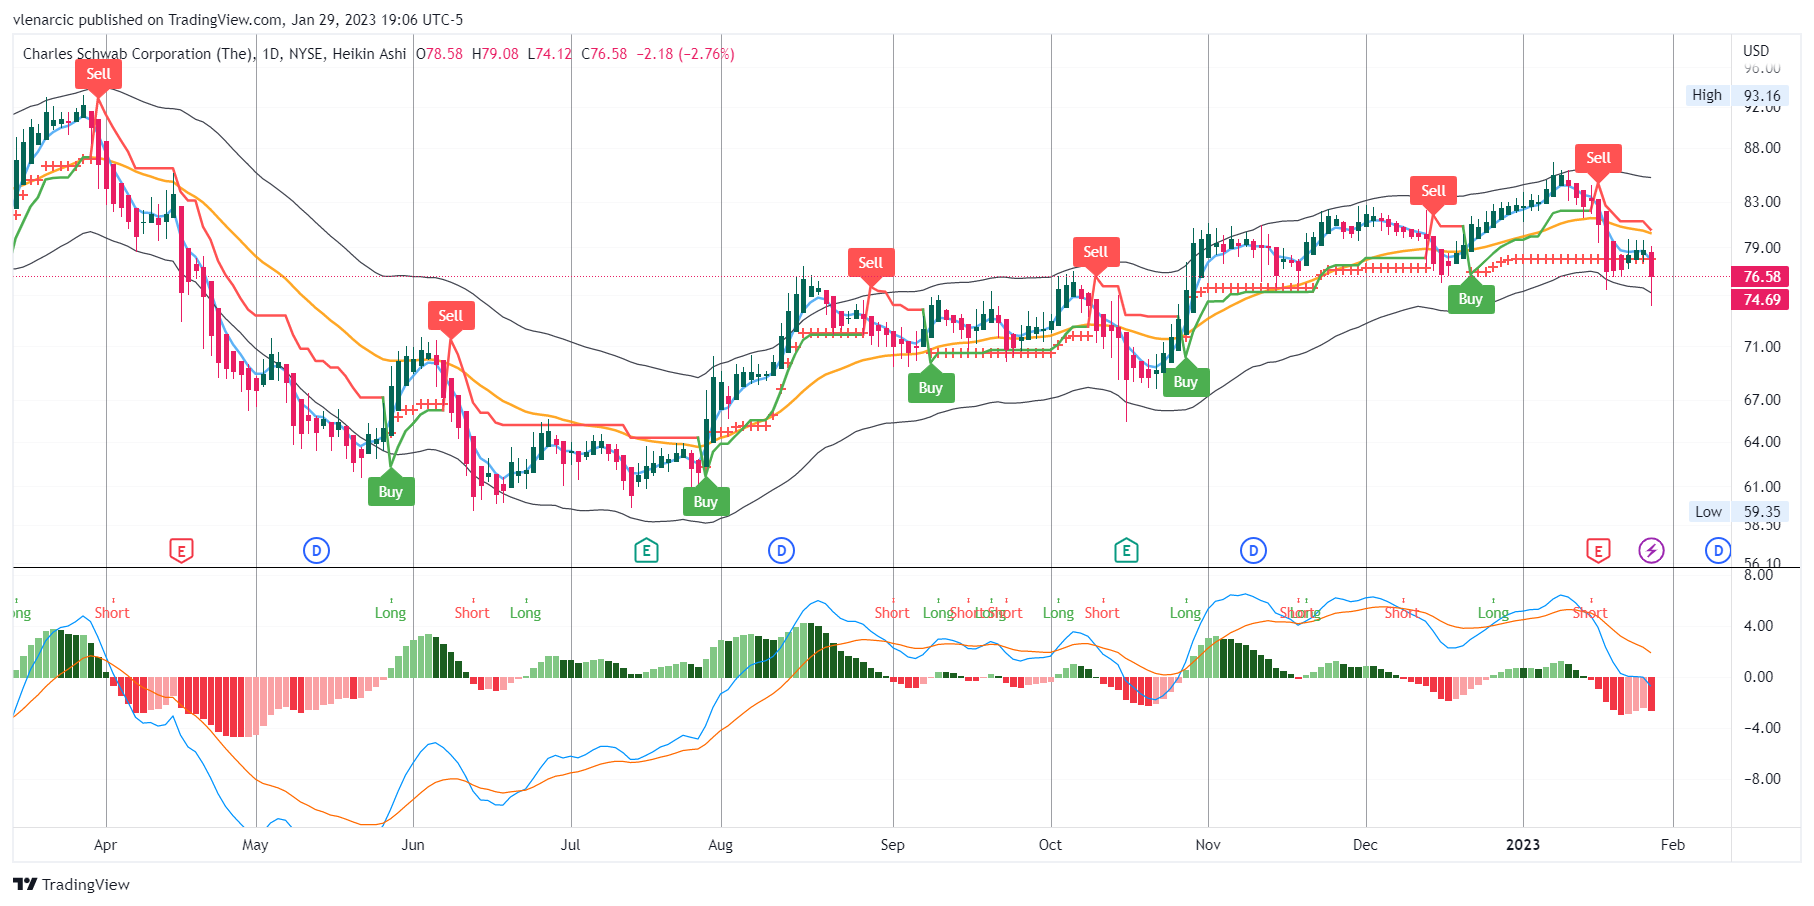Screen dimensions: 1814x906
Task: Click the red earnings E marker in January 2023
Action: click(x=1598, y=550)
